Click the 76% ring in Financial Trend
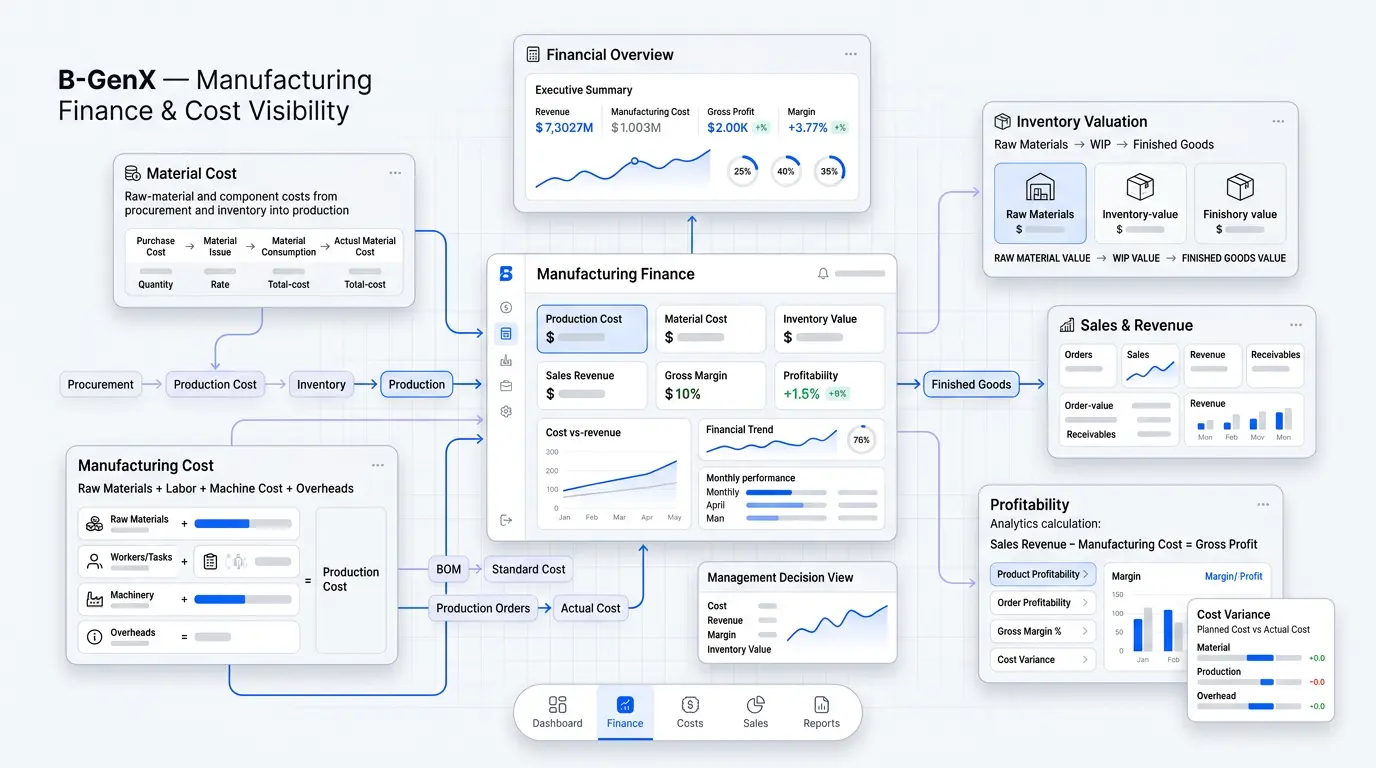The height and width of the screenshot is (768, 1376). click(861, 439)
